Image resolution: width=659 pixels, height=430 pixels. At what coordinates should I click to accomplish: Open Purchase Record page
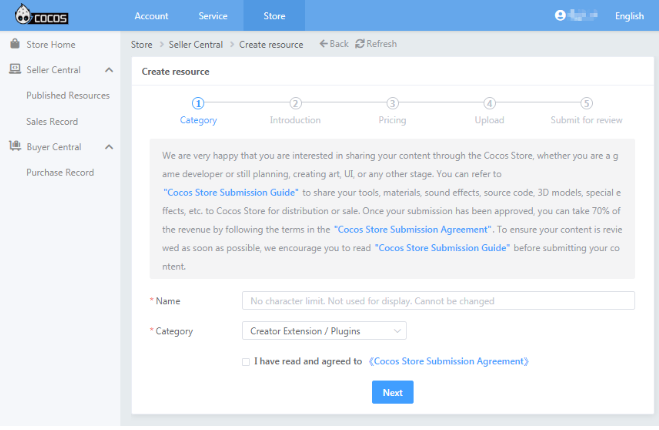point(60,172)
